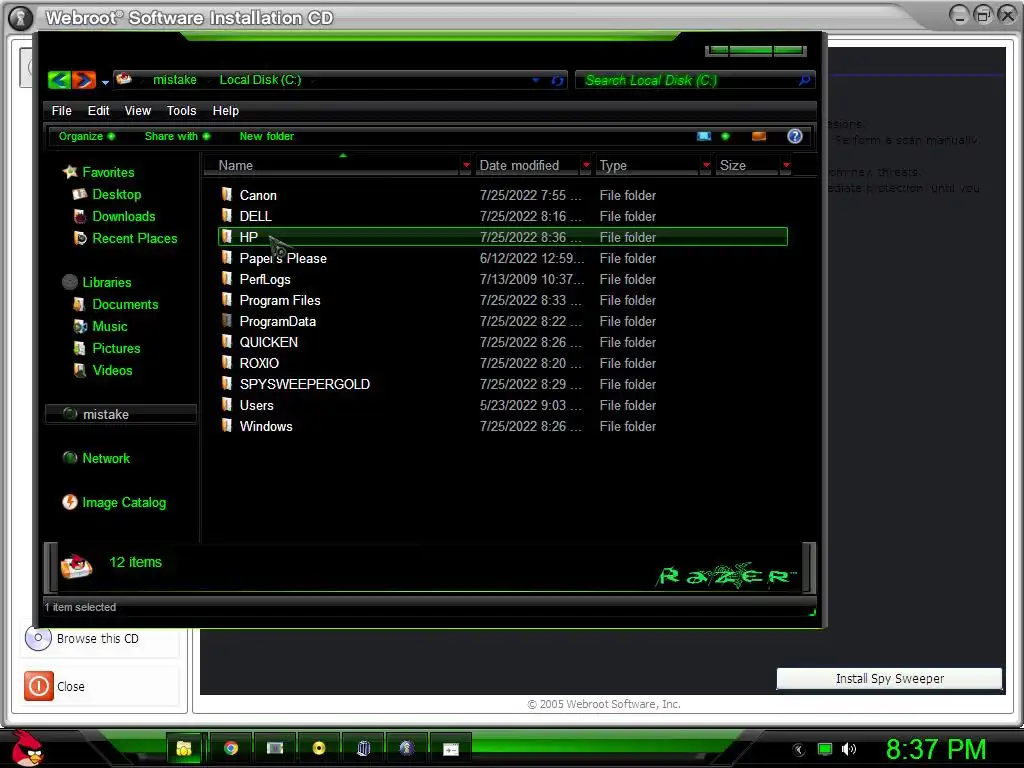Image resolution: width=1024 pixels, height=768 pixels.
Task: Open the Date modified column filter arrow
Action: [586, 165]
